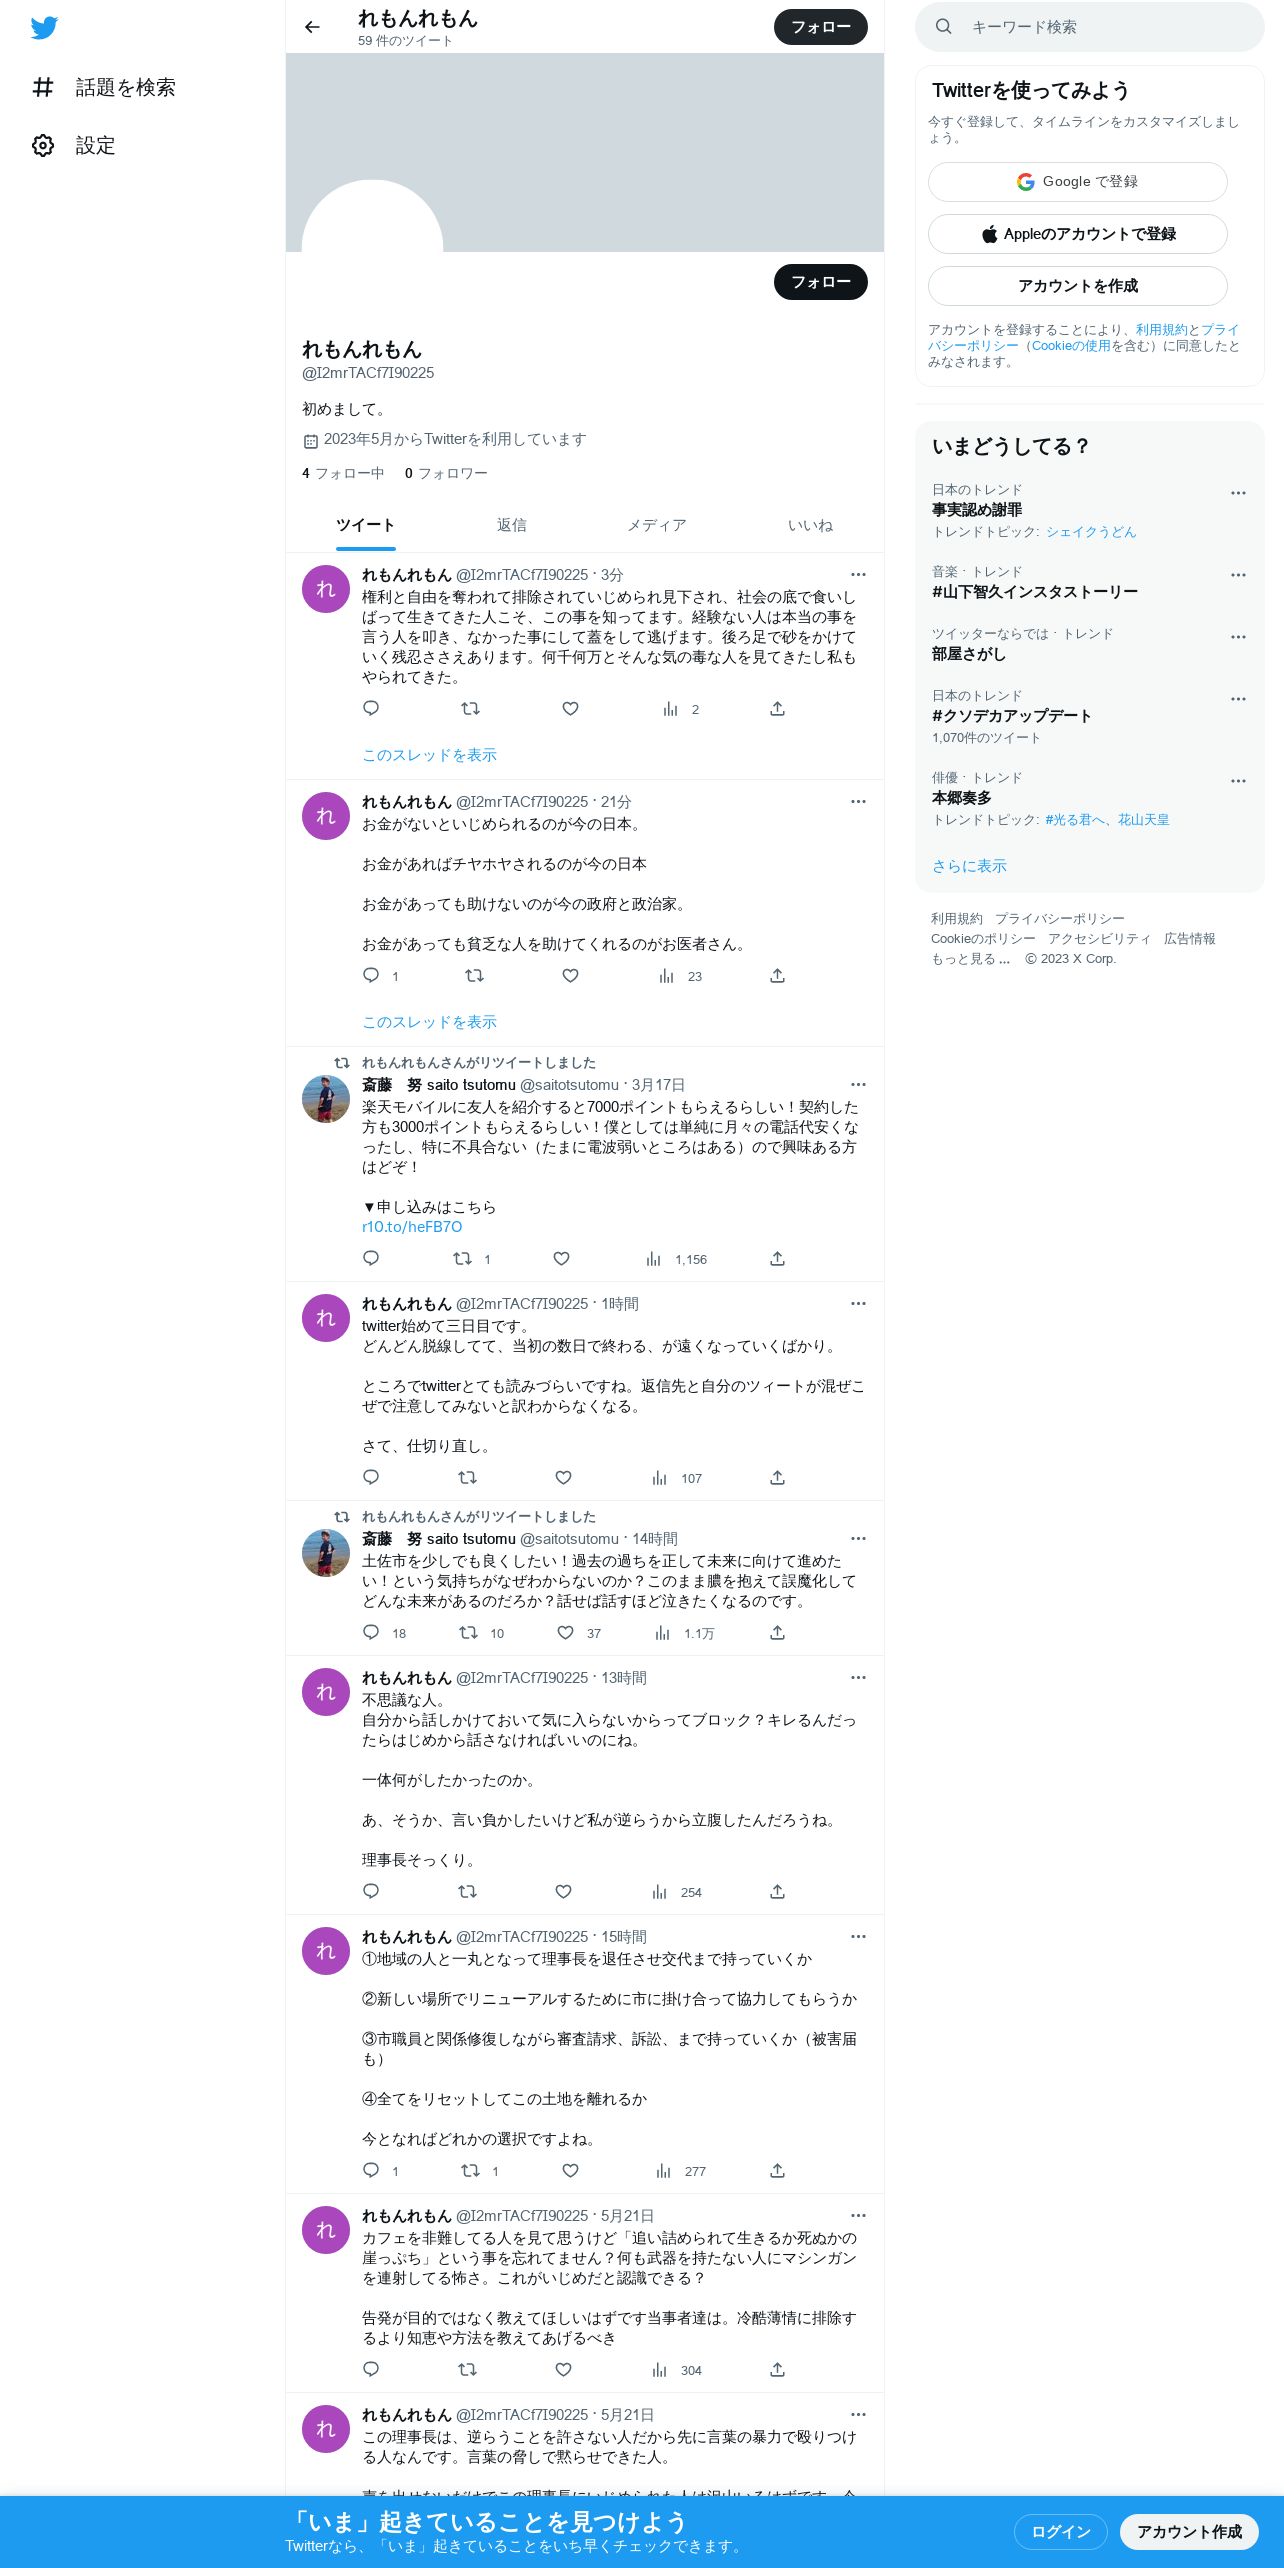Click the フォロー button below the banner
The height and width of the screenshot is (2568, 1284).
820,282
